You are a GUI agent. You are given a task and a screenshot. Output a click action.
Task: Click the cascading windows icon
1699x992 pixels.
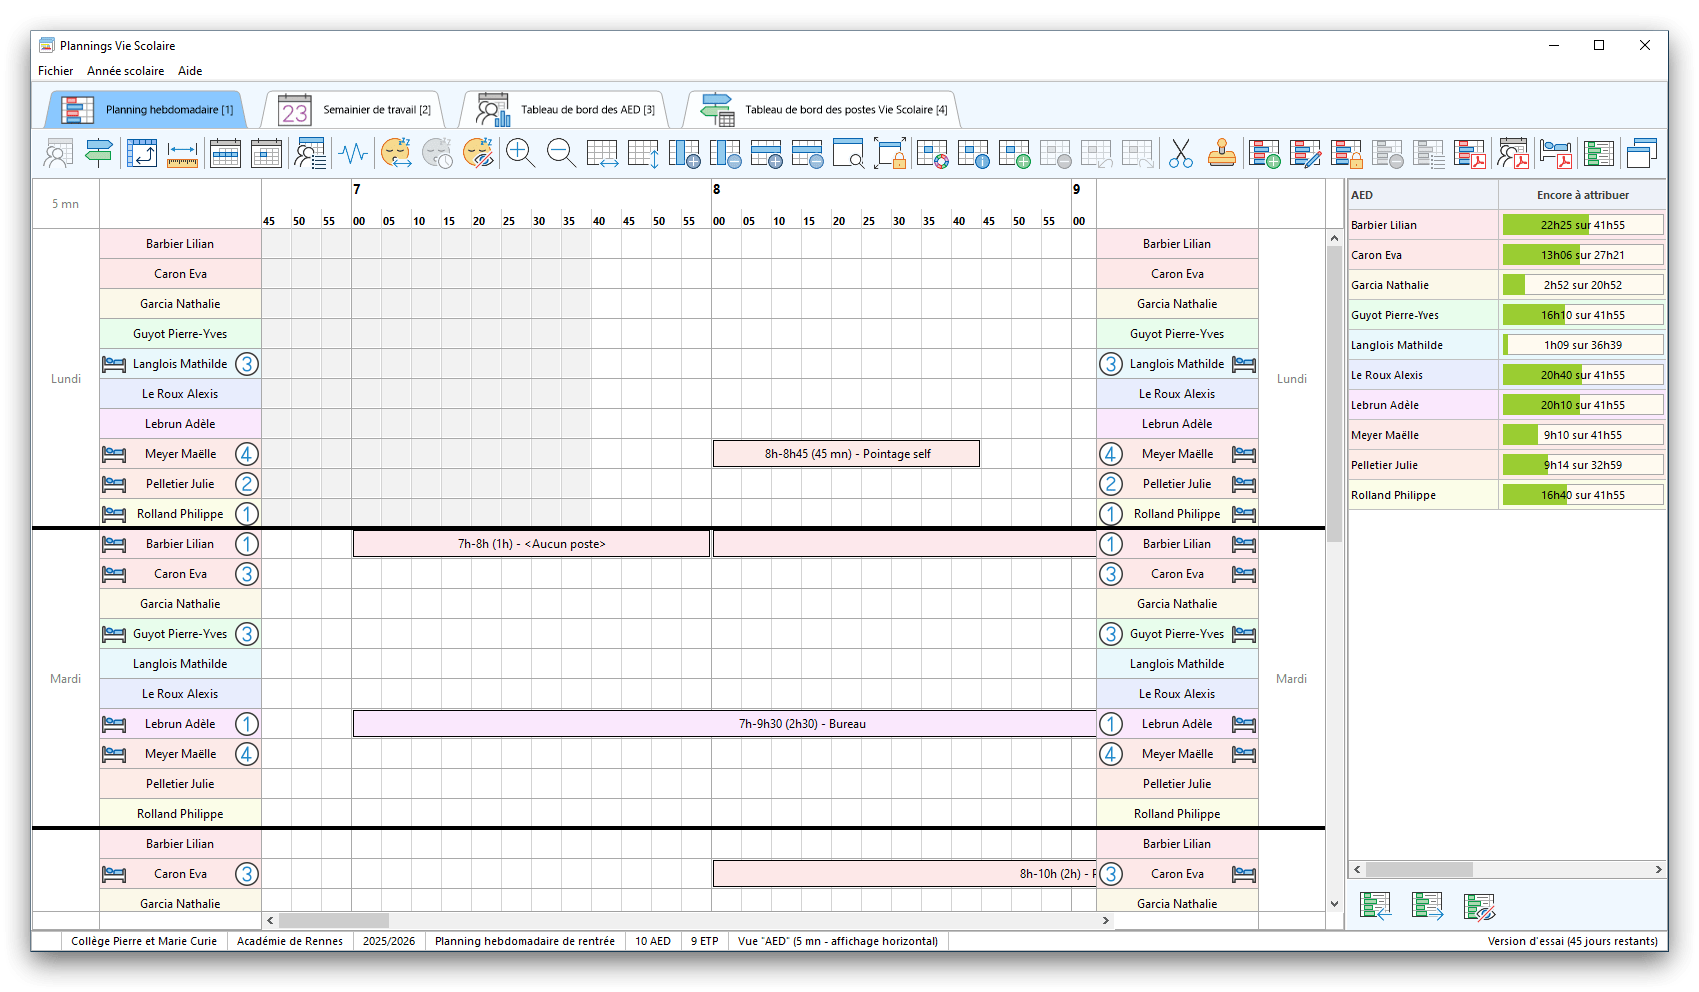click(1641, 153)
